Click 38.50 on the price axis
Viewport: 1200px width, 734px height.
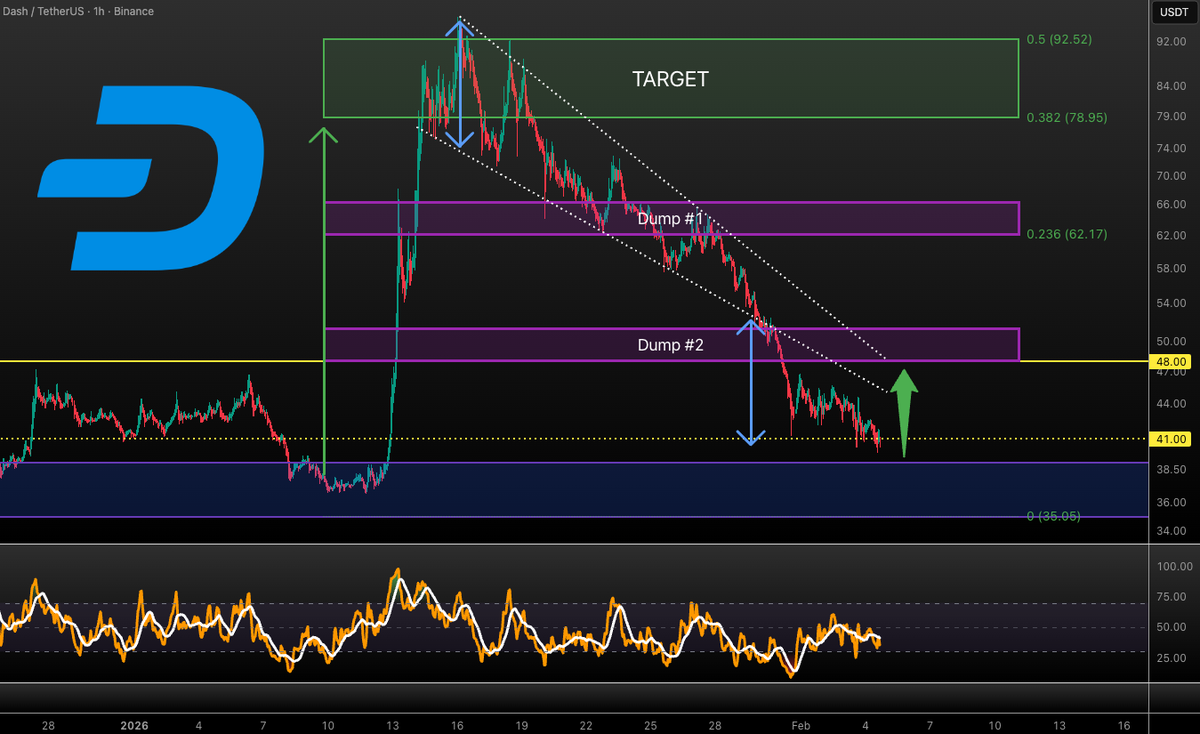1171,468
